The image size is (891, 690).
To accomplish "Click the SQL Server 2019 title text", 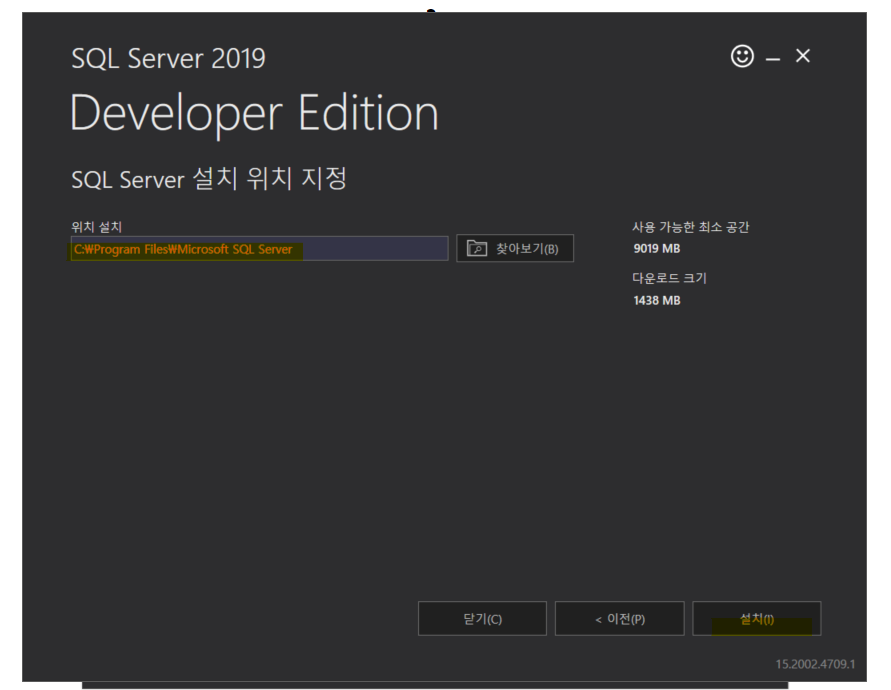I will [168, 59].
